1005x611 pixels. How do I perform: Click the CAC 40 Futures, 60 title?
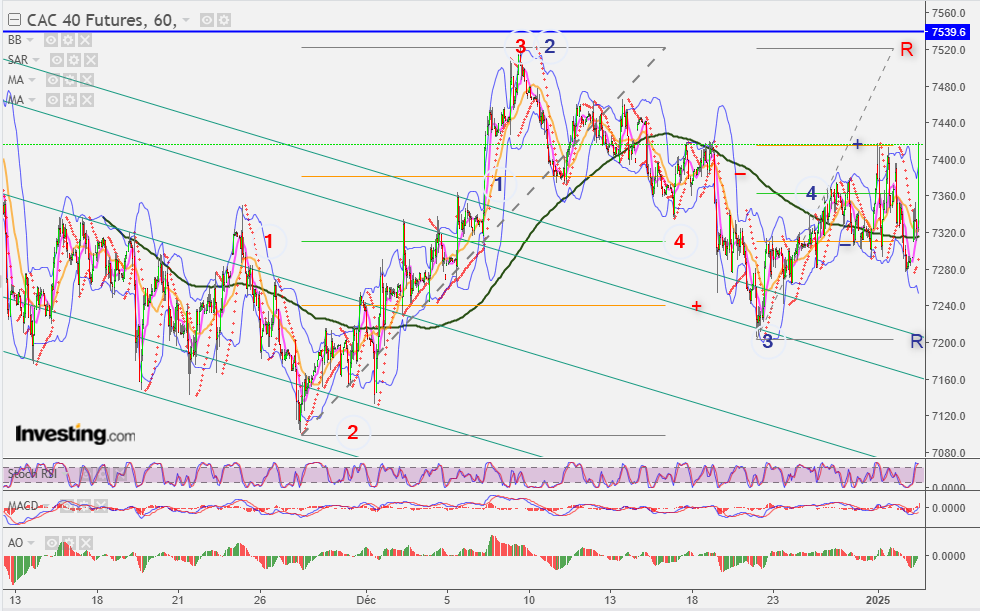click(x=102, y=21)
